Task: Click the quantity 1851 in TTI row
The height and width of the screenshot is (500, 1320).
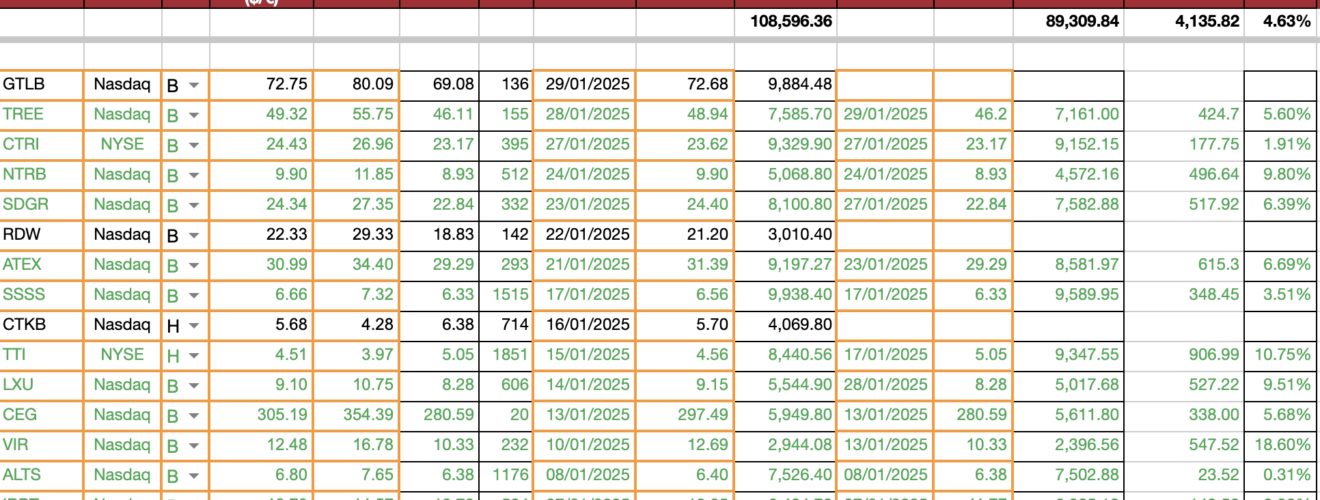Action: pyautogui.click(x=506, y=355)
